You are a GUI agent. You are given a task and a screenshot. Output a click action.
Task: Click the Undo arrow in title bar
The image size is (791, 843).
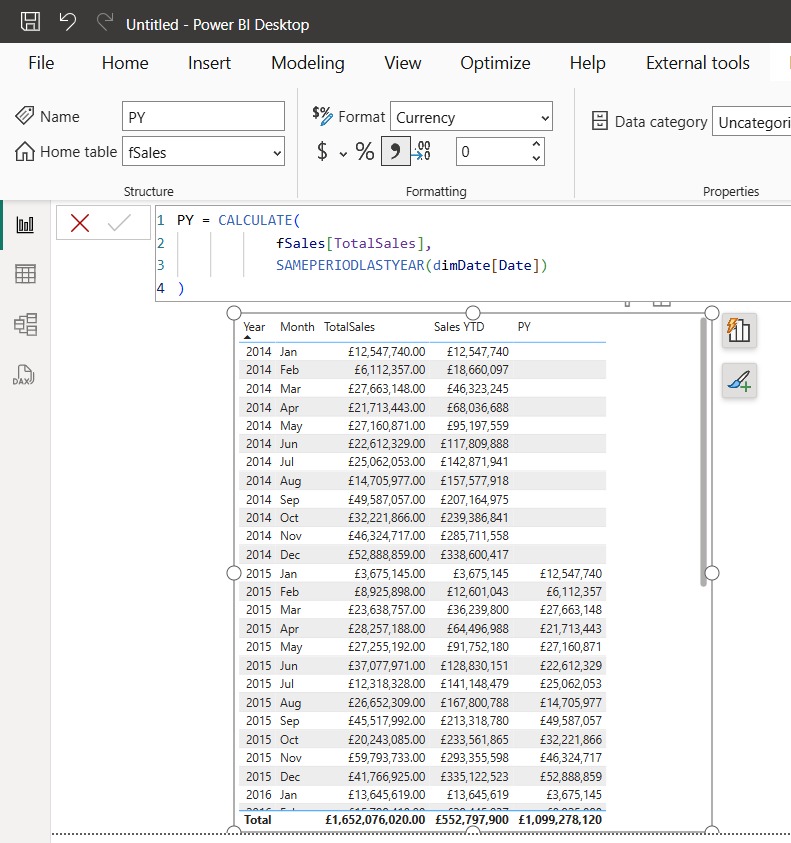(x=68, y=22)
